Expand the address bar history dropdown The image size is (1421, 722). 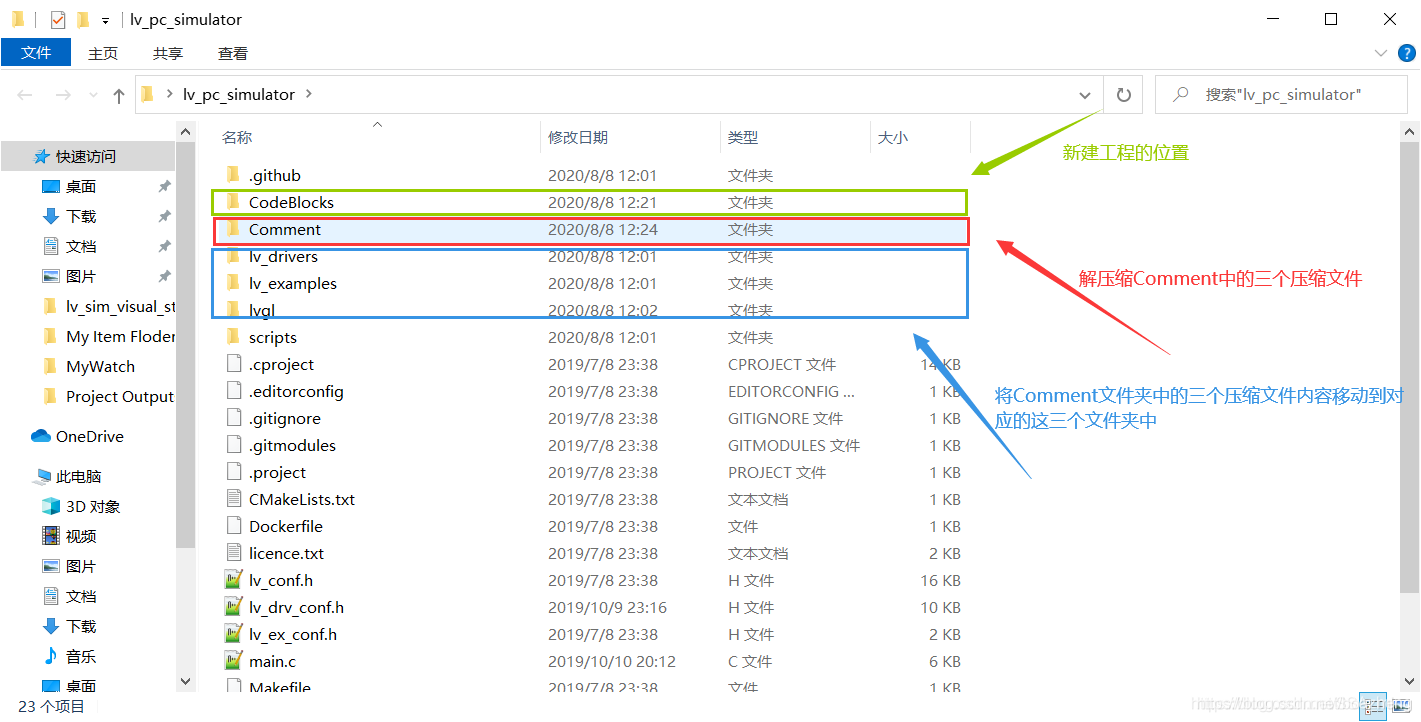point(1085,95)
